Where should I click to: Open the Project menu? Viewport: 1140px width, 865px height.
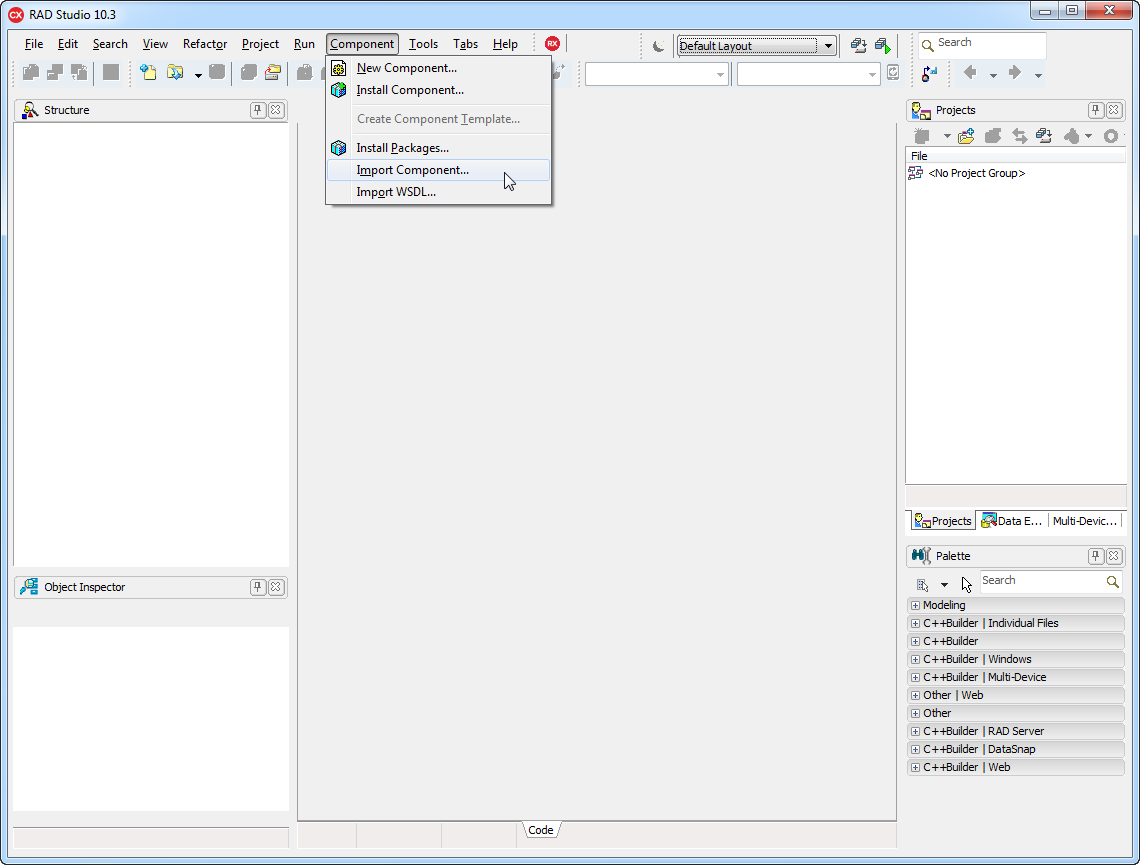(260, 44)
